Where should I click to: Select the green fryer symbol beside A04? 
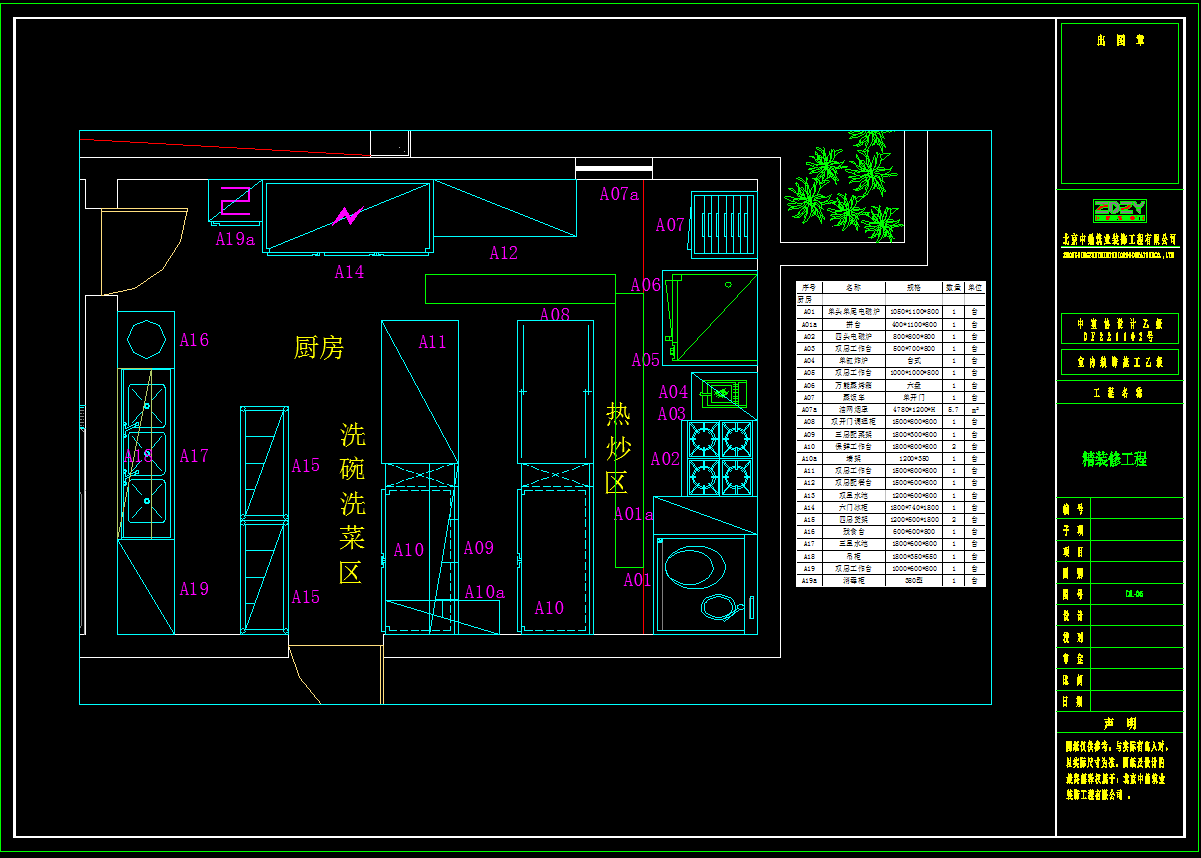[722, 394]
